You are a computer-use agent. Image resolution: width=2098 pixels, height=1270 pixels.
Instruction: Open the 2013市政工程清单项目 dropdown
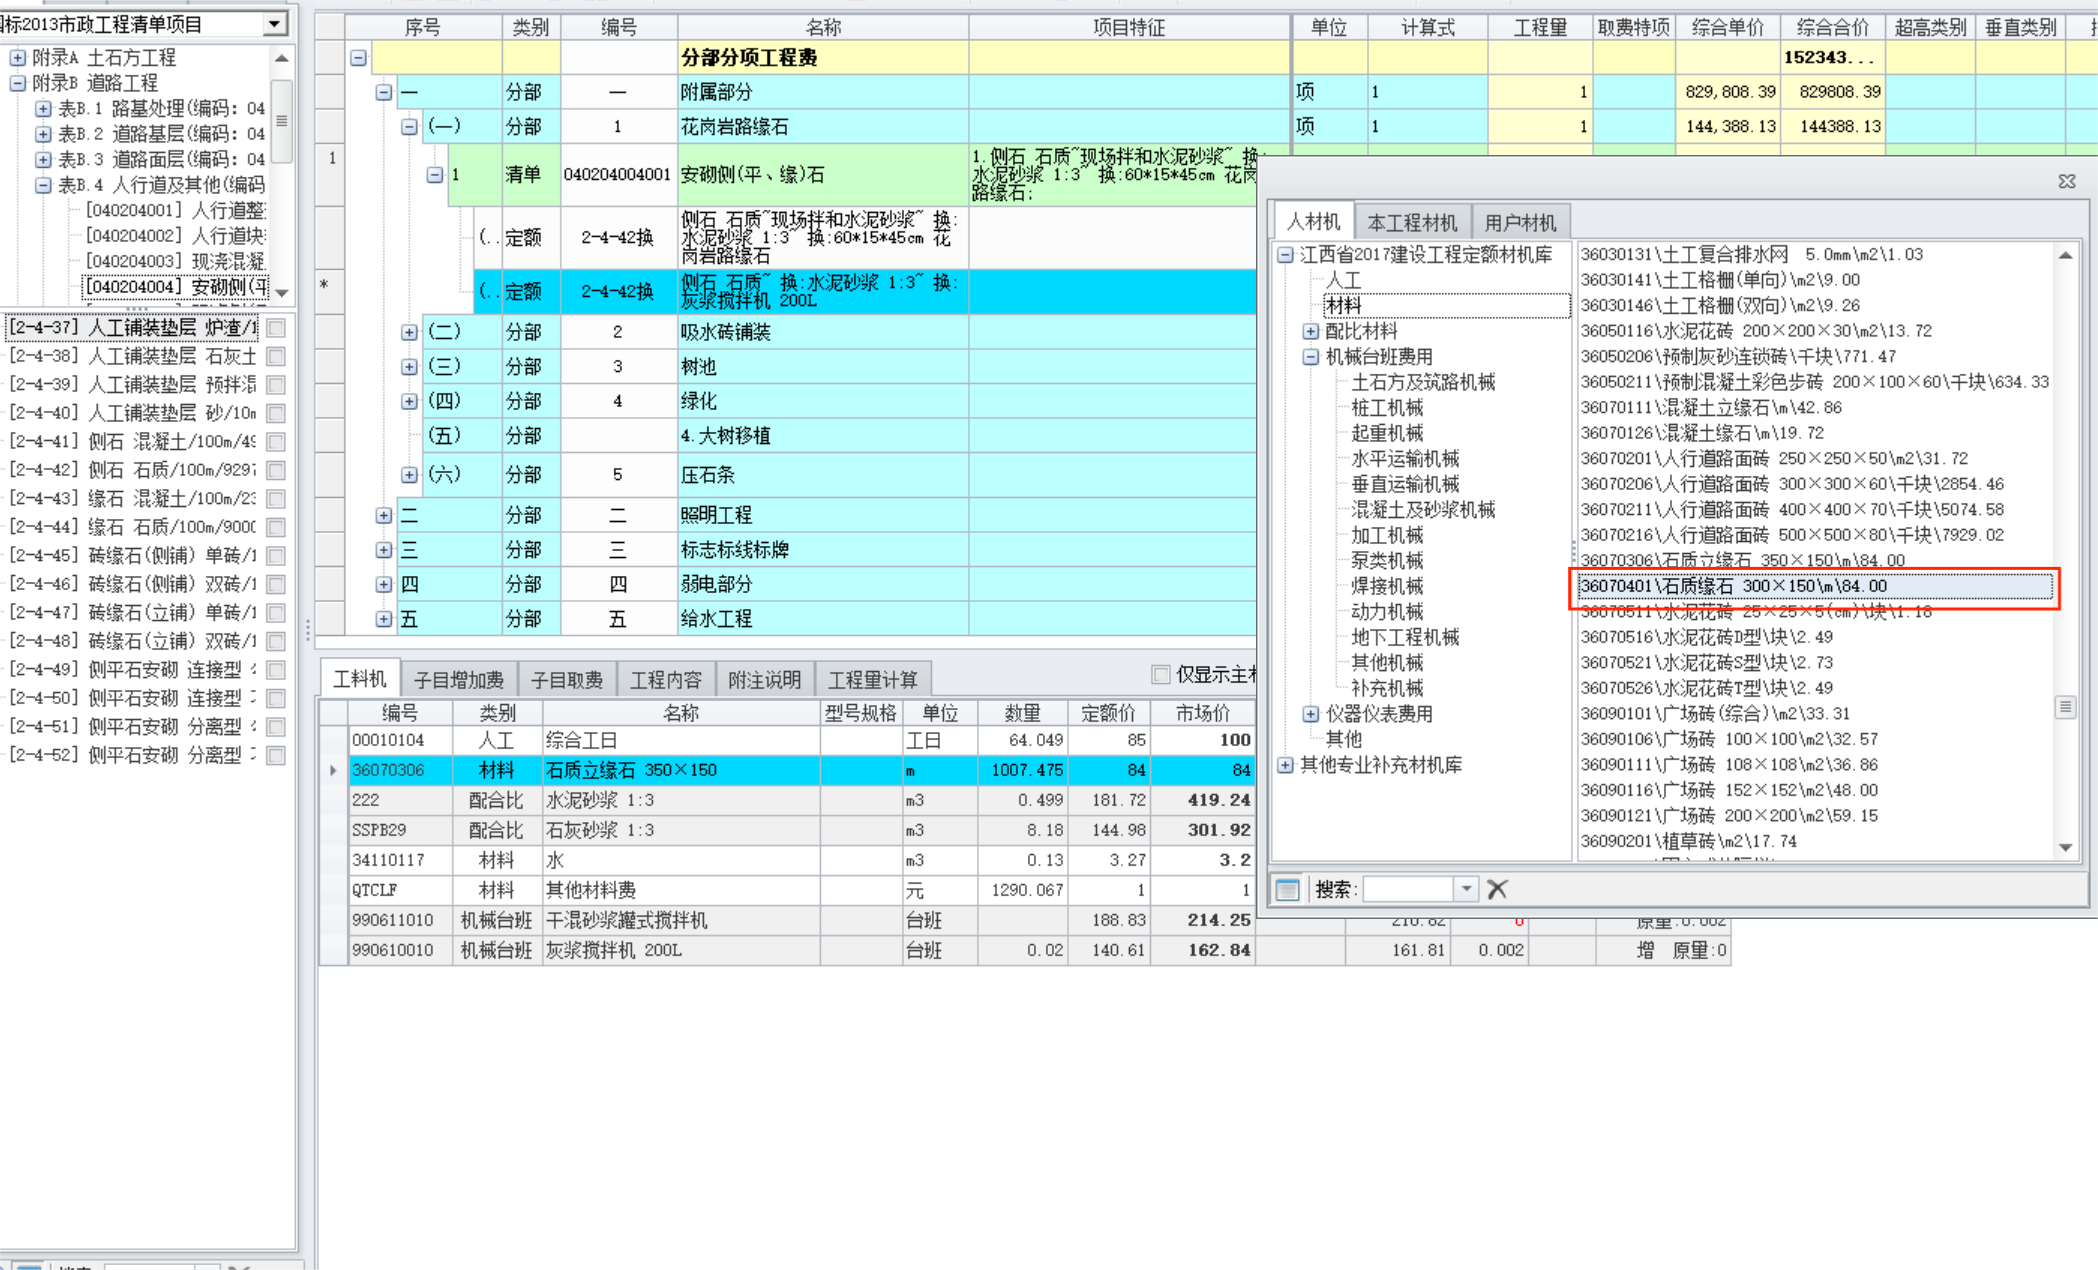pyautogui.click(x=275, y=23)
